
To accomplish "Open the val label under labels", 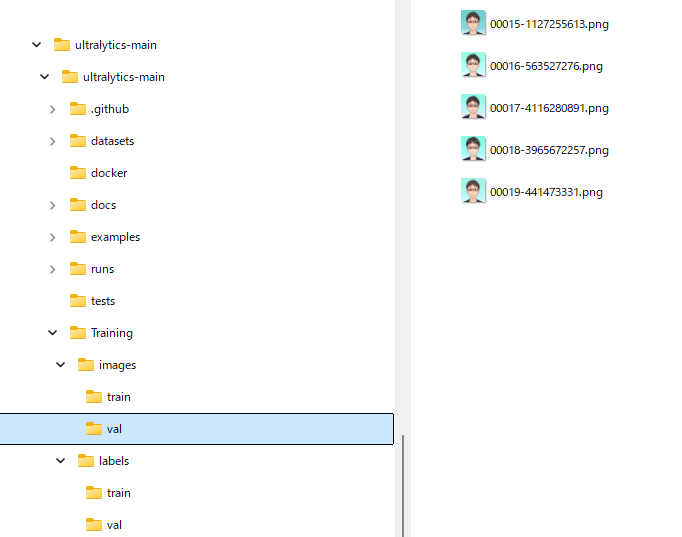I will (x=114, y=525).
